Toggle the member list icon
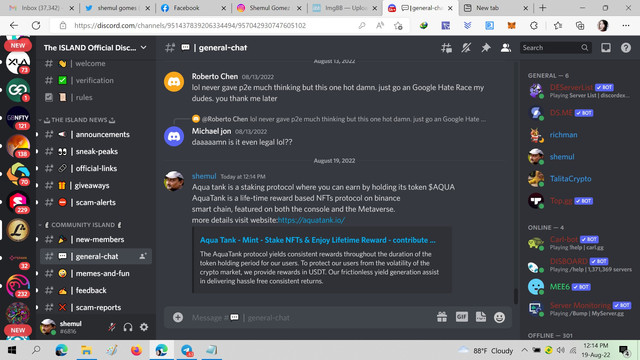This screenshot has height=360, width=640. [x=506, y=48]
